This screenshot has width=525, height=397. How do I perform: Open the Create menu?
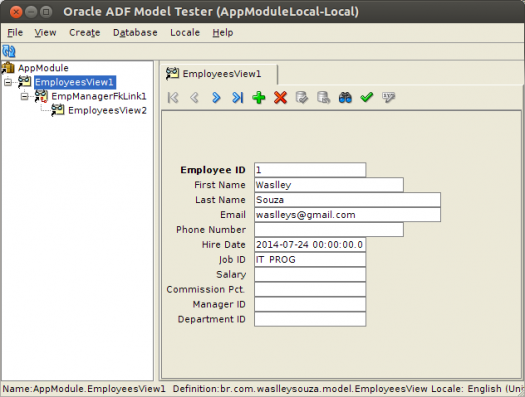click(84, 32)
